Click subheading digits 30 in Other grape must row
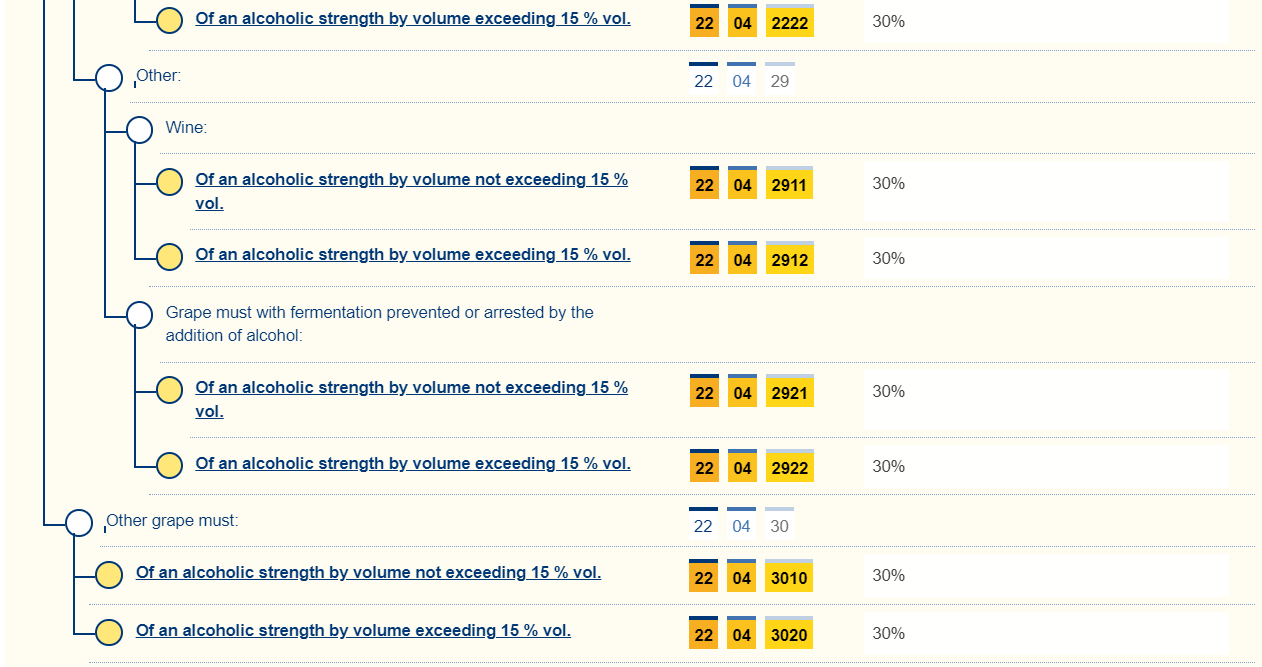Image resolution: width=1262 pixels, height=667 pixels. tap(780, 526)
